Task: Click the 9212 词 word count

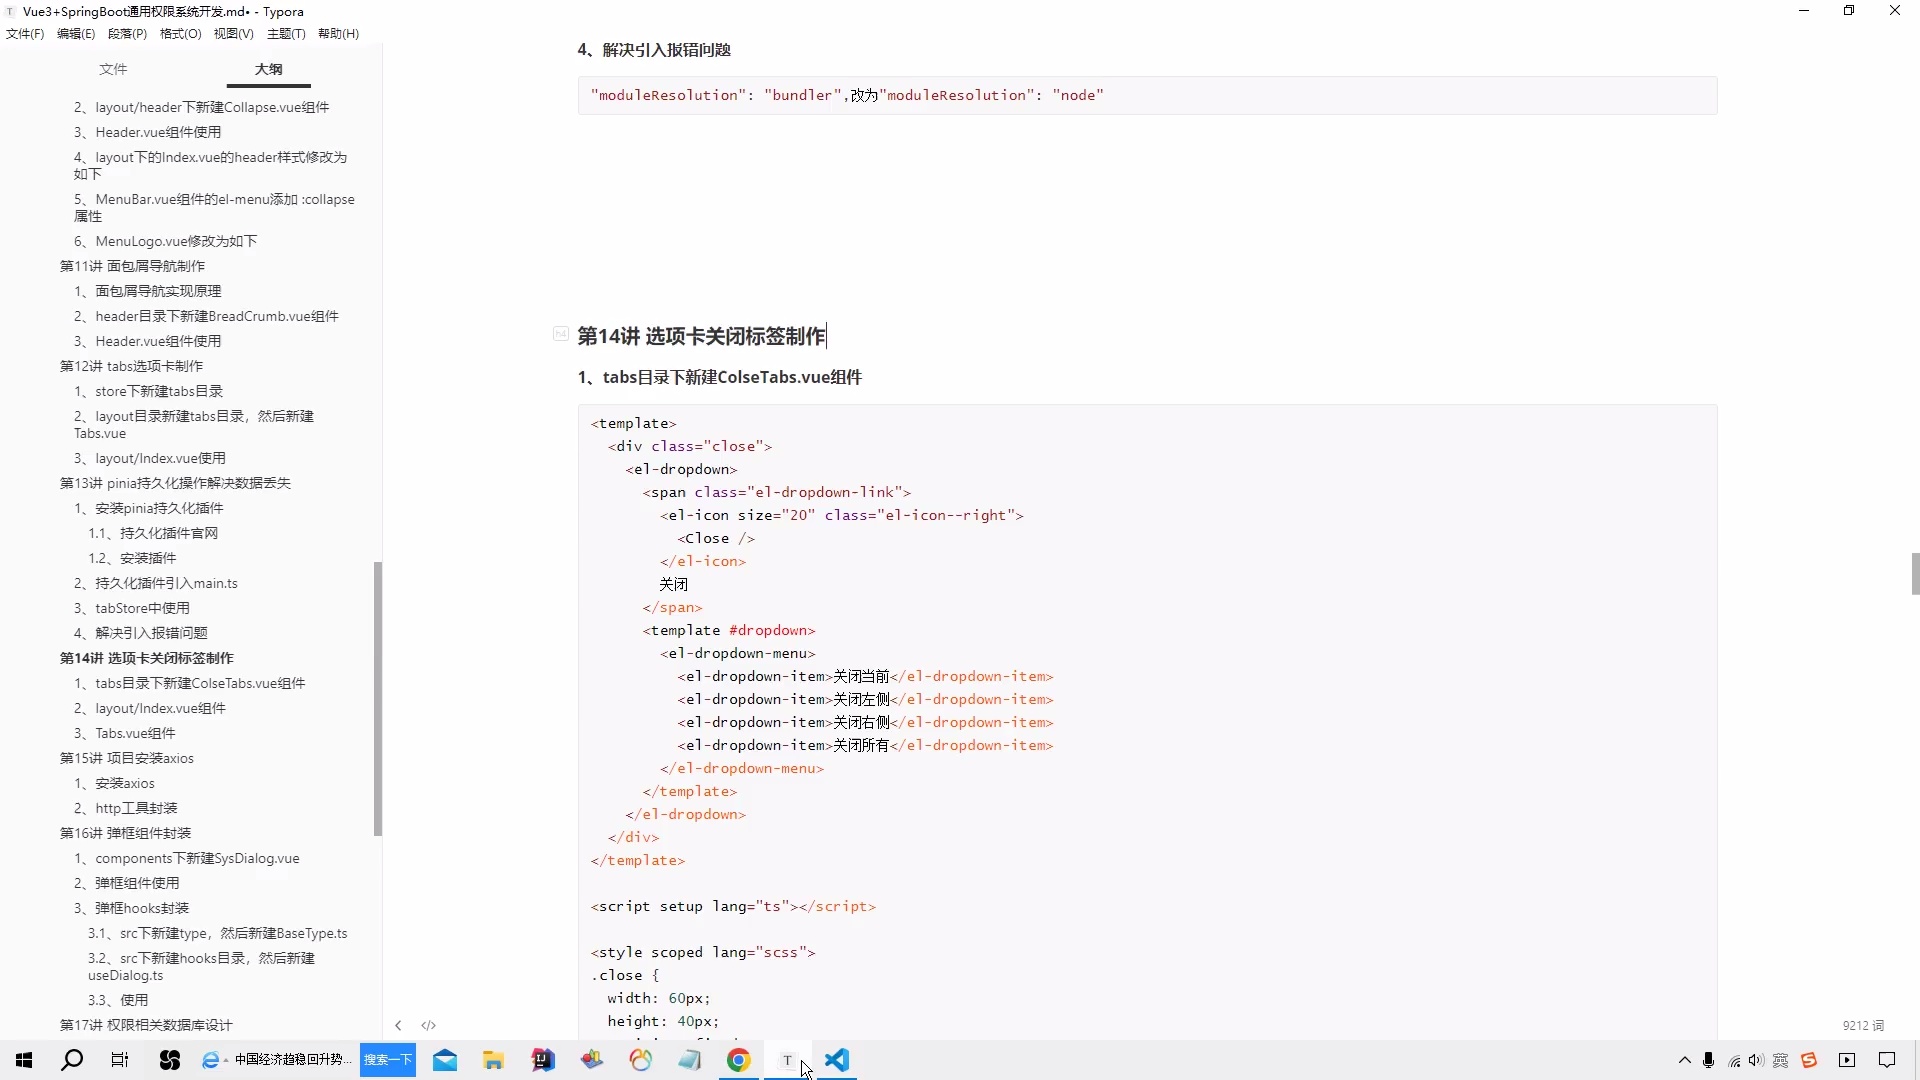Action: pyautogui.click(x=1863, y=1025)
